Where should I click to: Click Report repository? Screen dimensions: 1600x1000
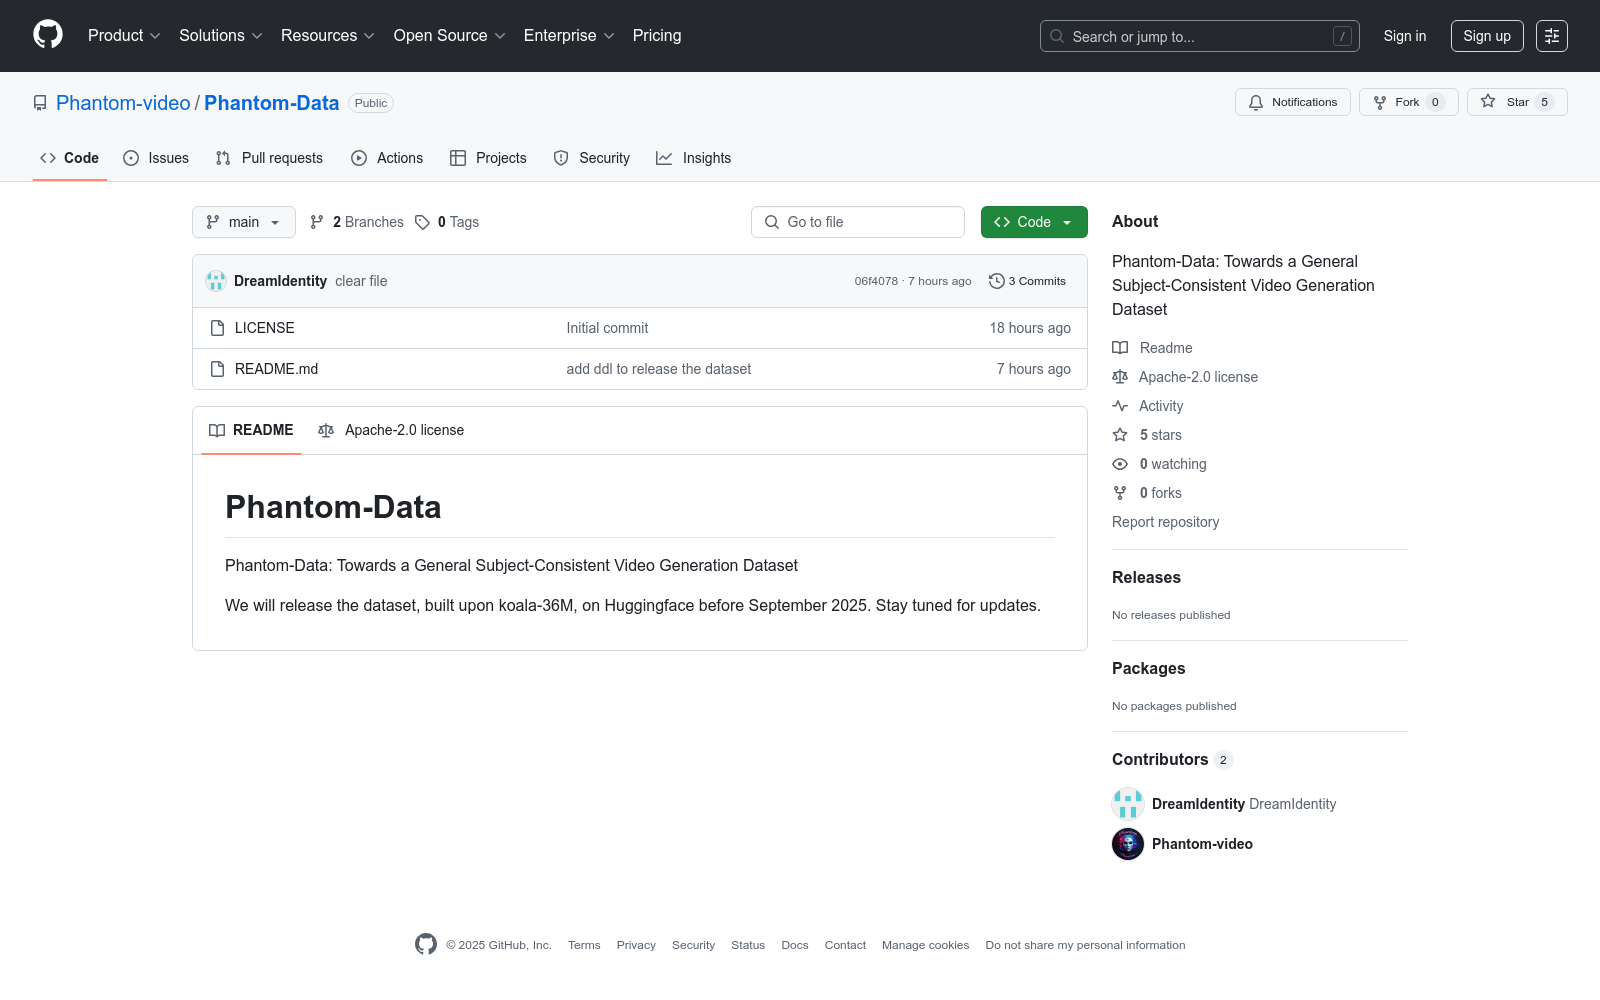(x=1165, y=522)
